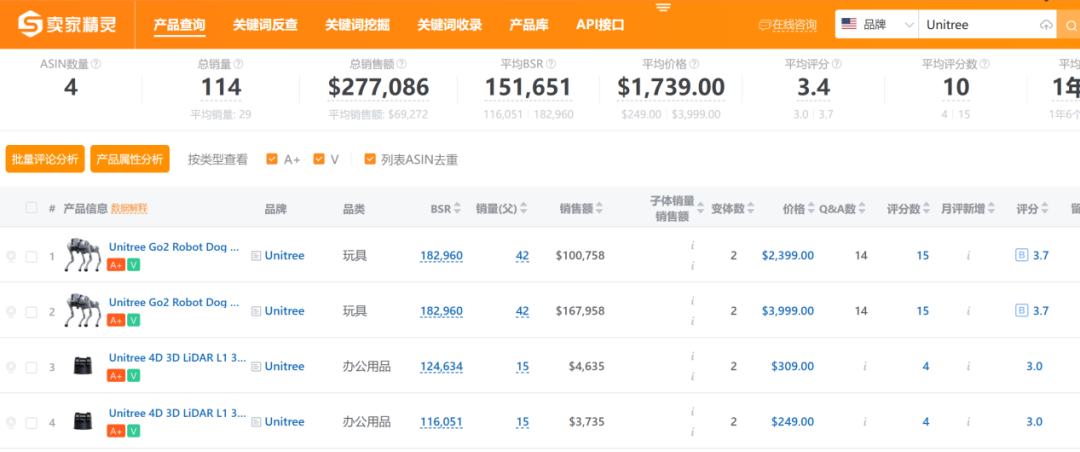1080x452 pixels.
Task: Click the 卖家精灵 logo
Action: click(66, 24)
